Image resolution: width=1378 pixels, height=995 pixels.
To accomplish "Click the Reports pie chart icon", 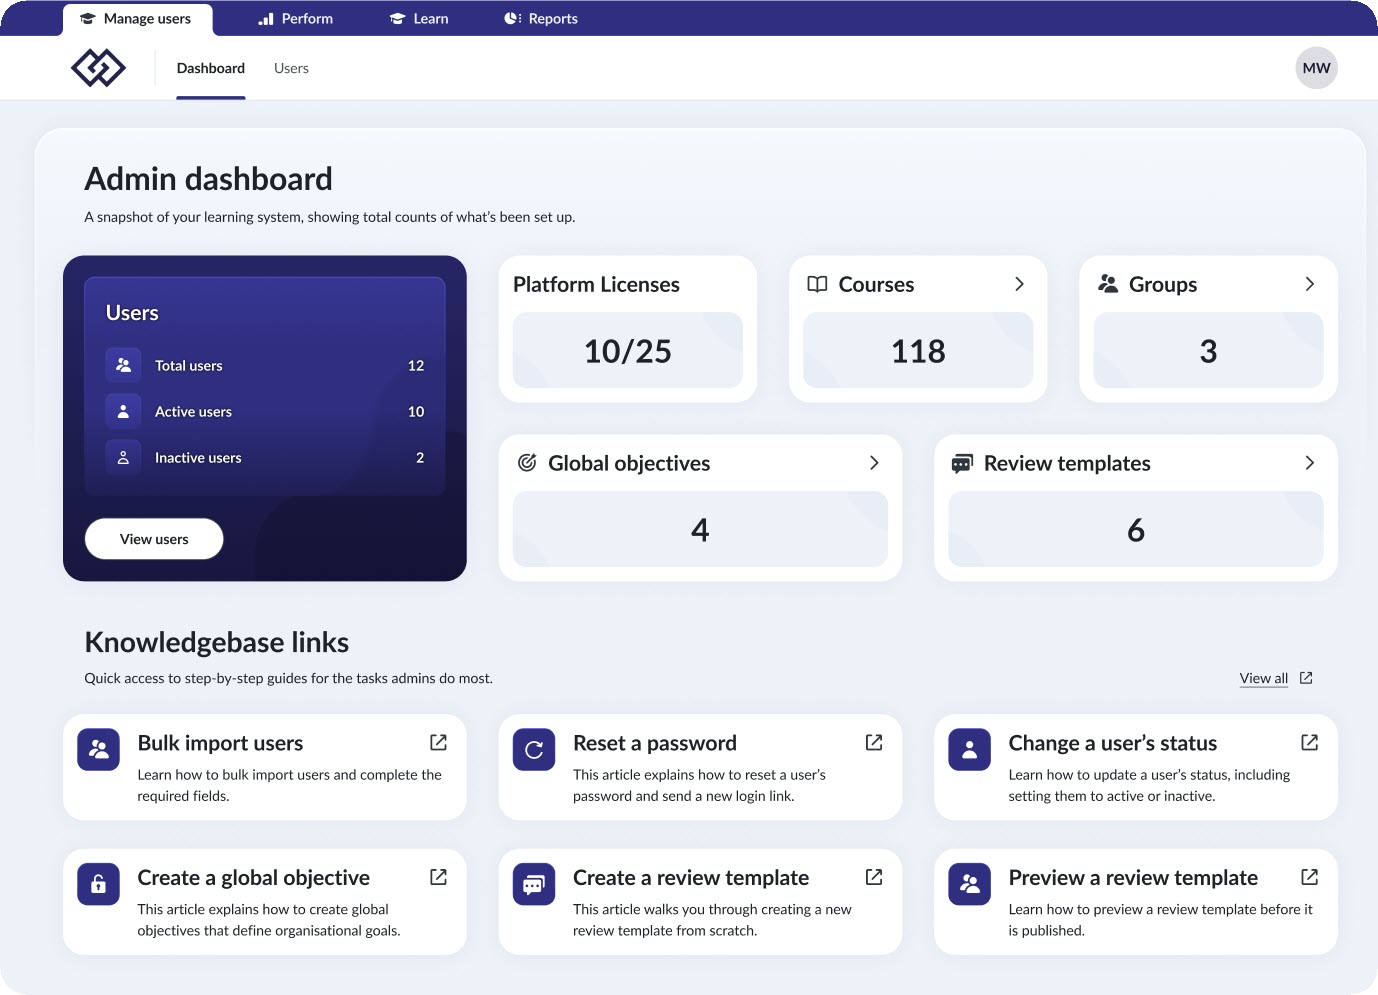I will coord(512,19).
